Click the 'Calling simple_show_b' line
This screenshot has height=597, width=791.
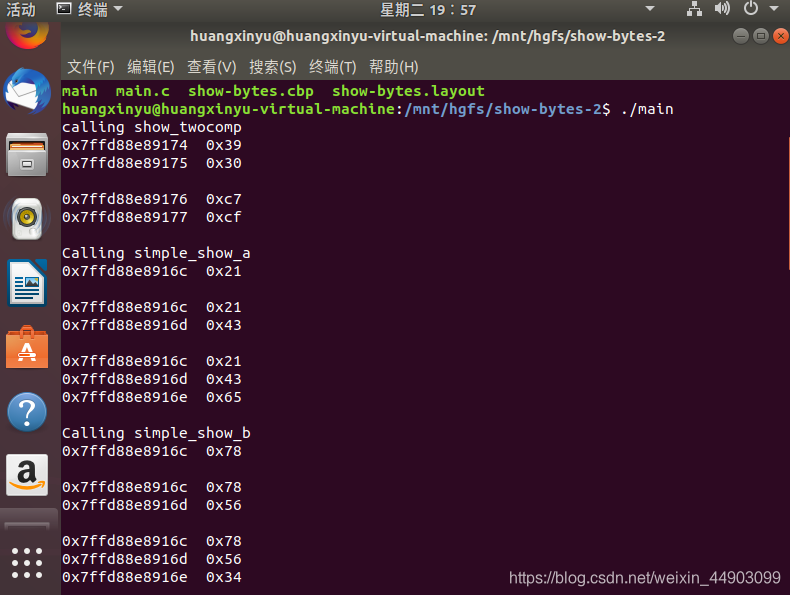[156, 433]
